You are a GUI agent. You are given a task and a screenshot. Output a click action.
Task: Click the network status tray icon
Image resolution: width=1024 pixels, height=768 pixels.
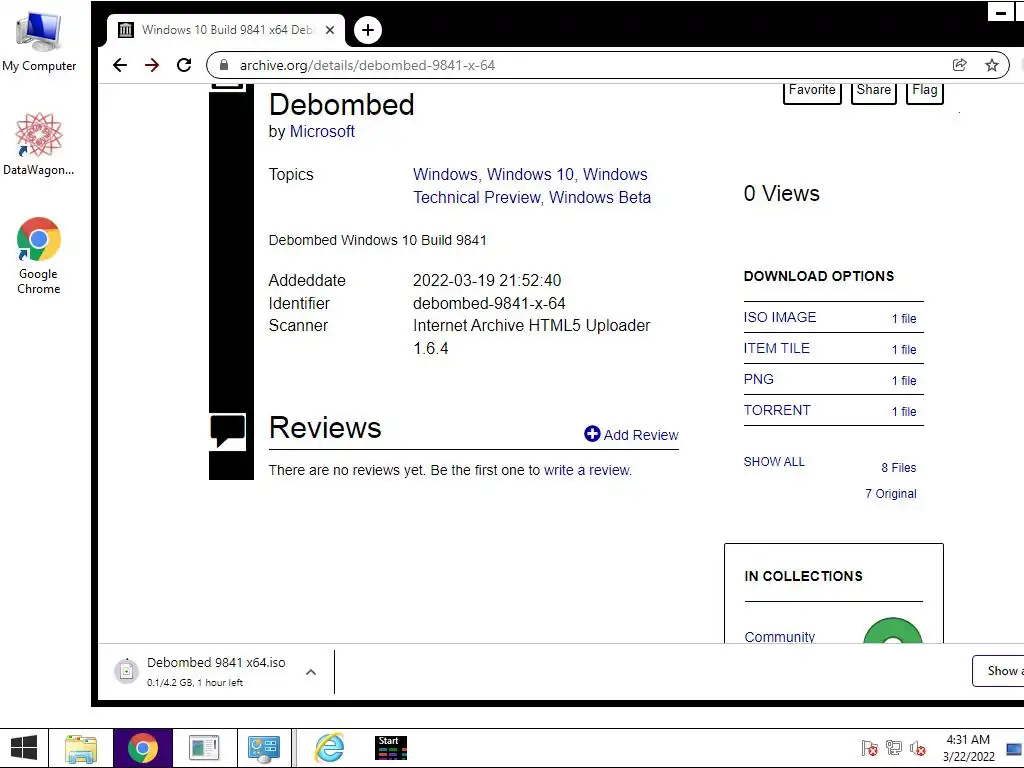pyautogui.click(x=893, y=748)
